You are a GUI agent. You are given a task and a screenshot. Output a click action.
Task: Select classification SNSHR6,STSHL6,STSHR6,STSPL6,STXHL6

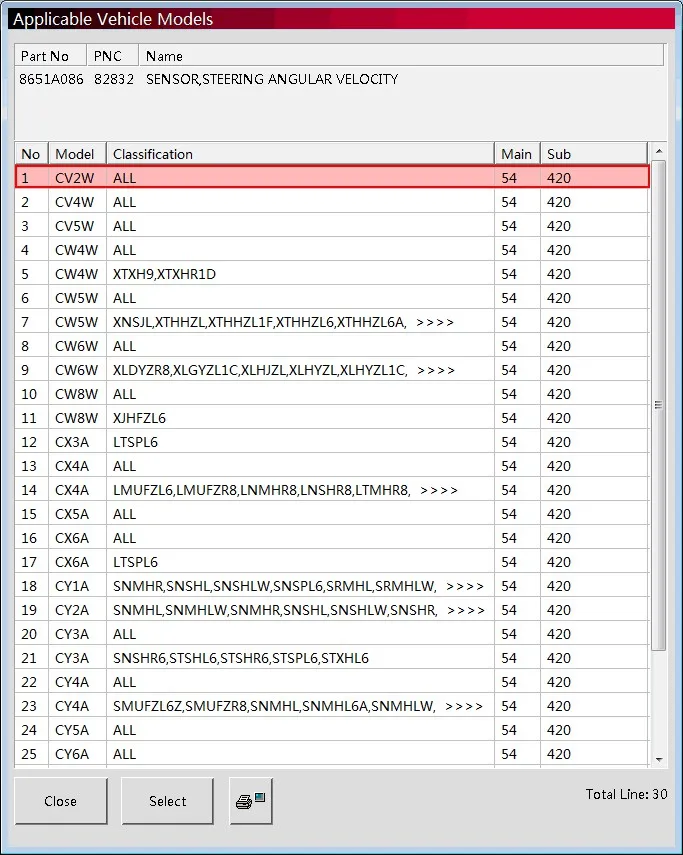pyautogui.click(x=241, y=658)
